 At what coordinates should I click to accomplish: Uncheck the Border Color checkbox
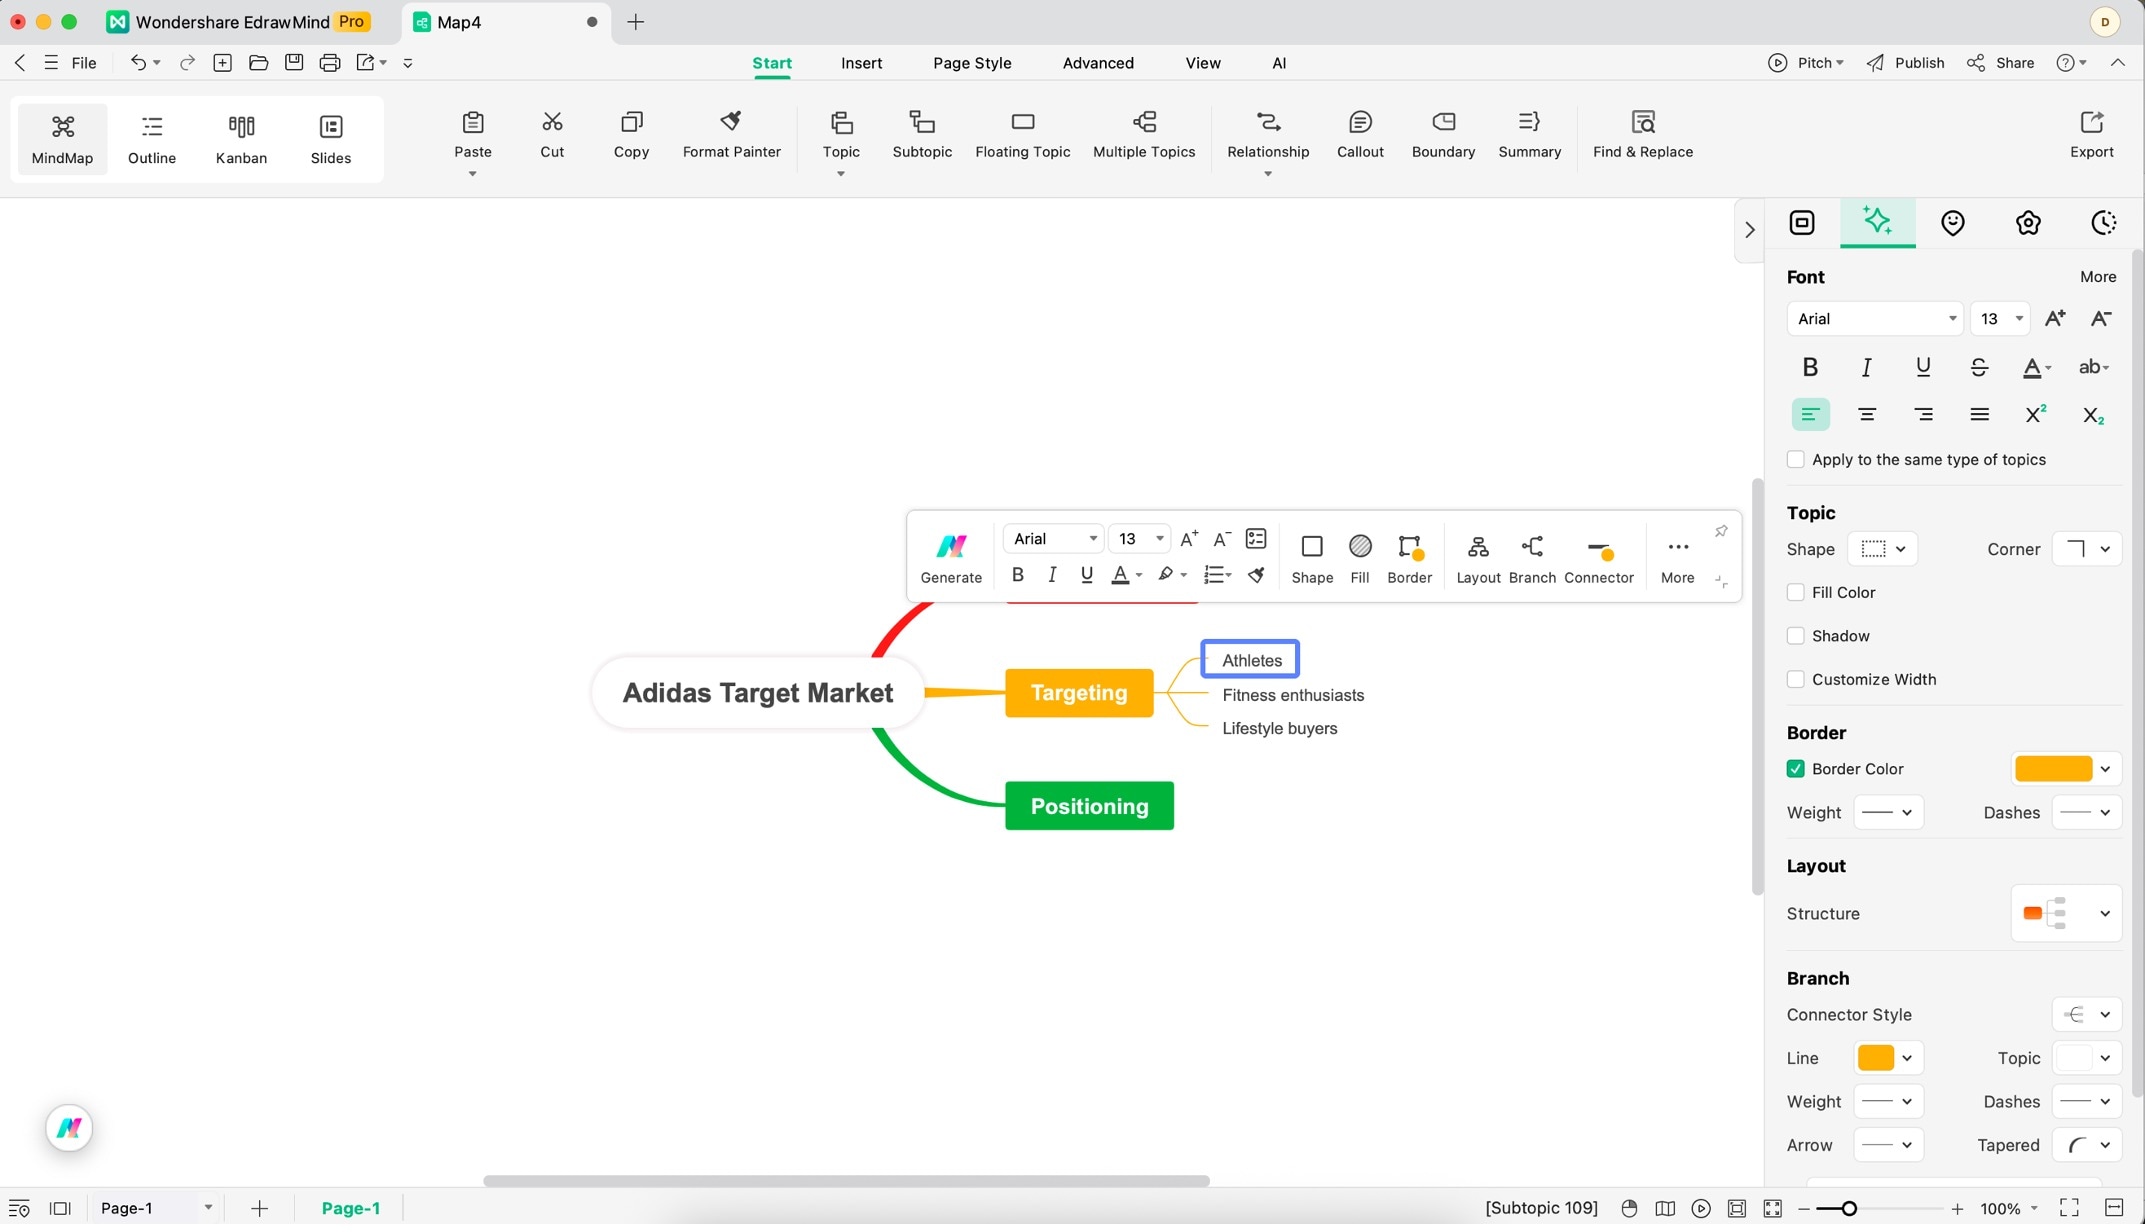(x=1795, y=768)
